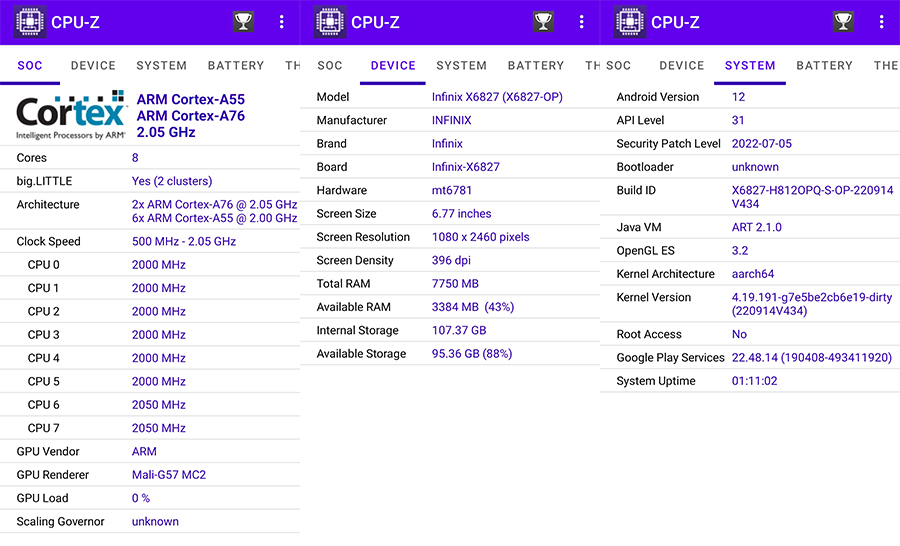Screen dimensions: 900x546
Task: Click the Cores value '8'
Action: click(x=135, y=158)
